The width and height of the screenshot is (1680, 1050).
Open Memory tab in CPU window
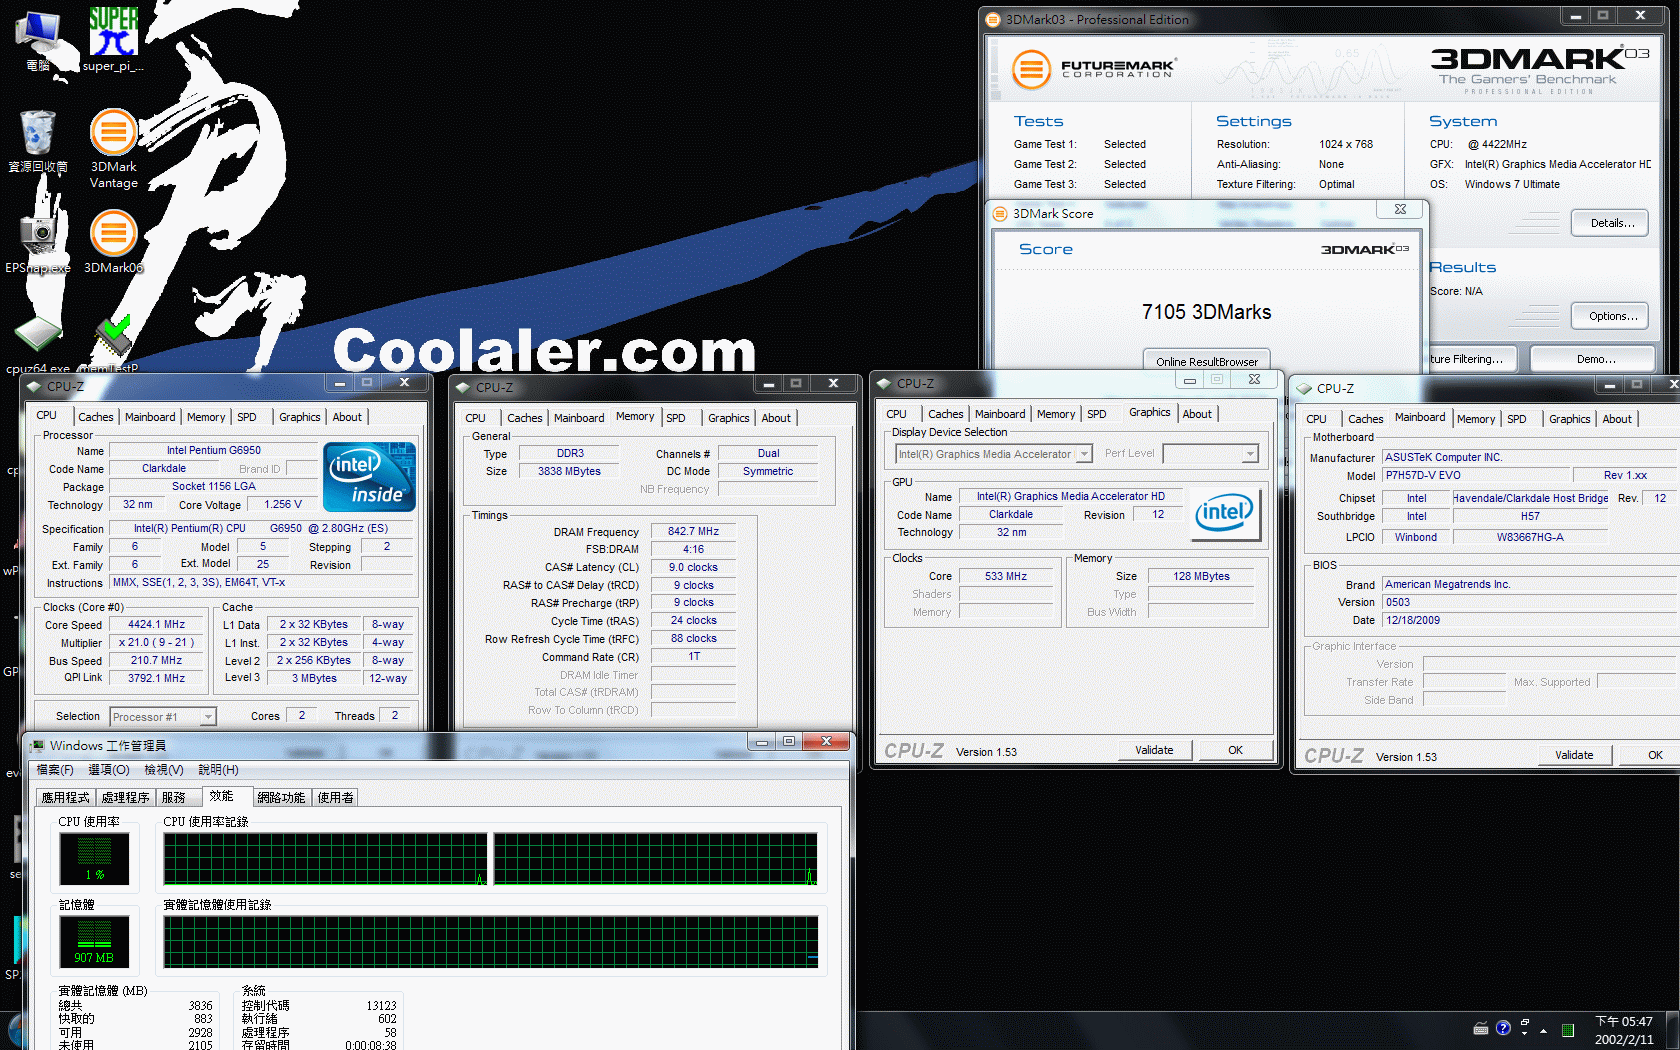coord(206,417)
